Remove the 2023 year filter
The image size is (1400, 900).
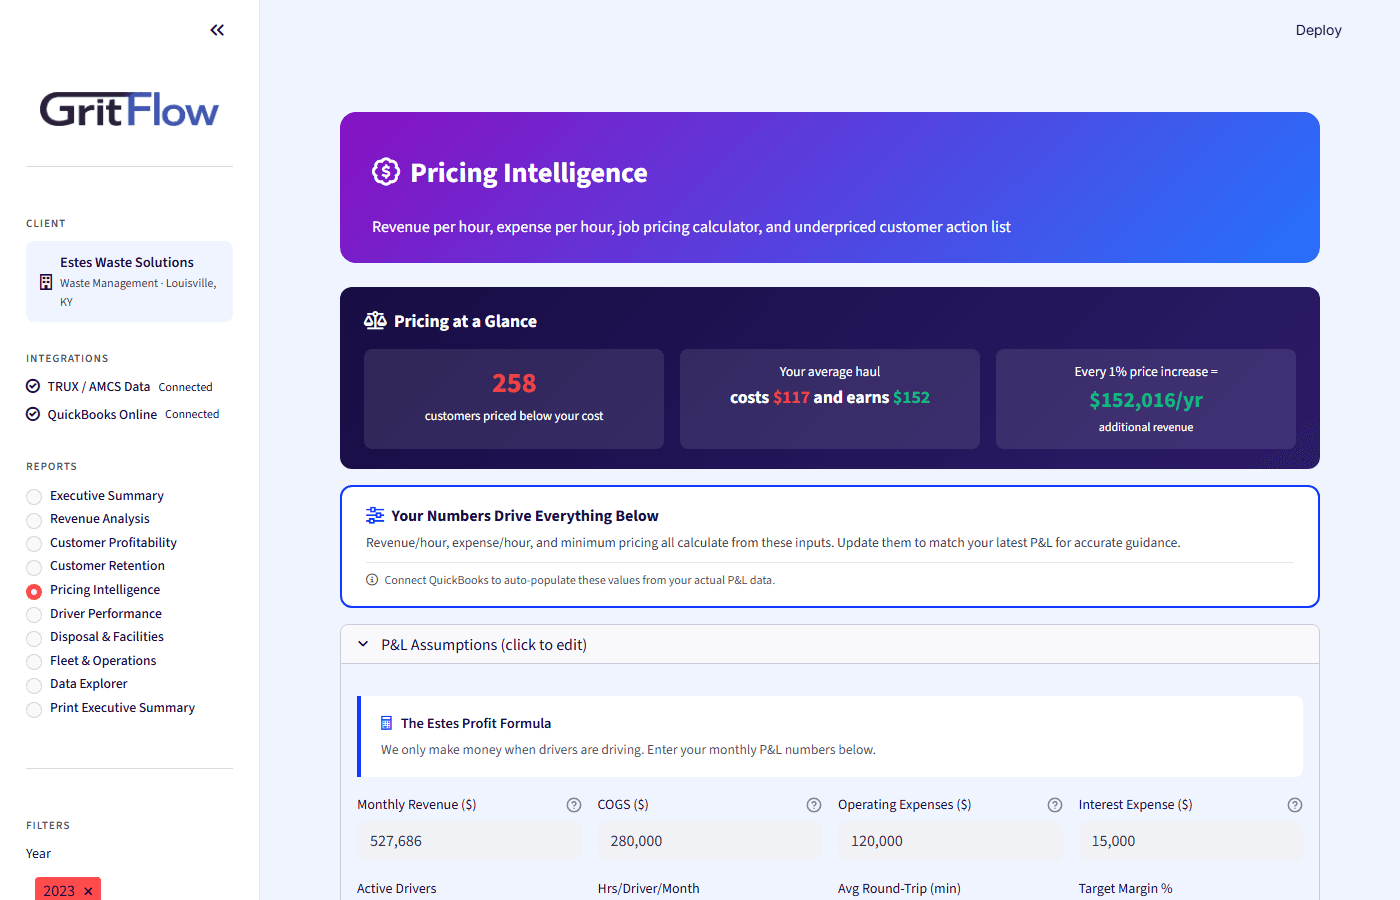[87, 890]
